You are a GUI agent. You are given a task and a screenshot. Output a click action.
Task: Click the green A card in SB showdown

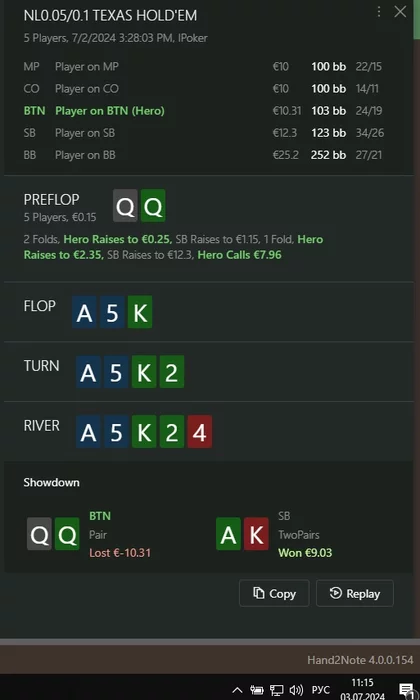[229, 533]
